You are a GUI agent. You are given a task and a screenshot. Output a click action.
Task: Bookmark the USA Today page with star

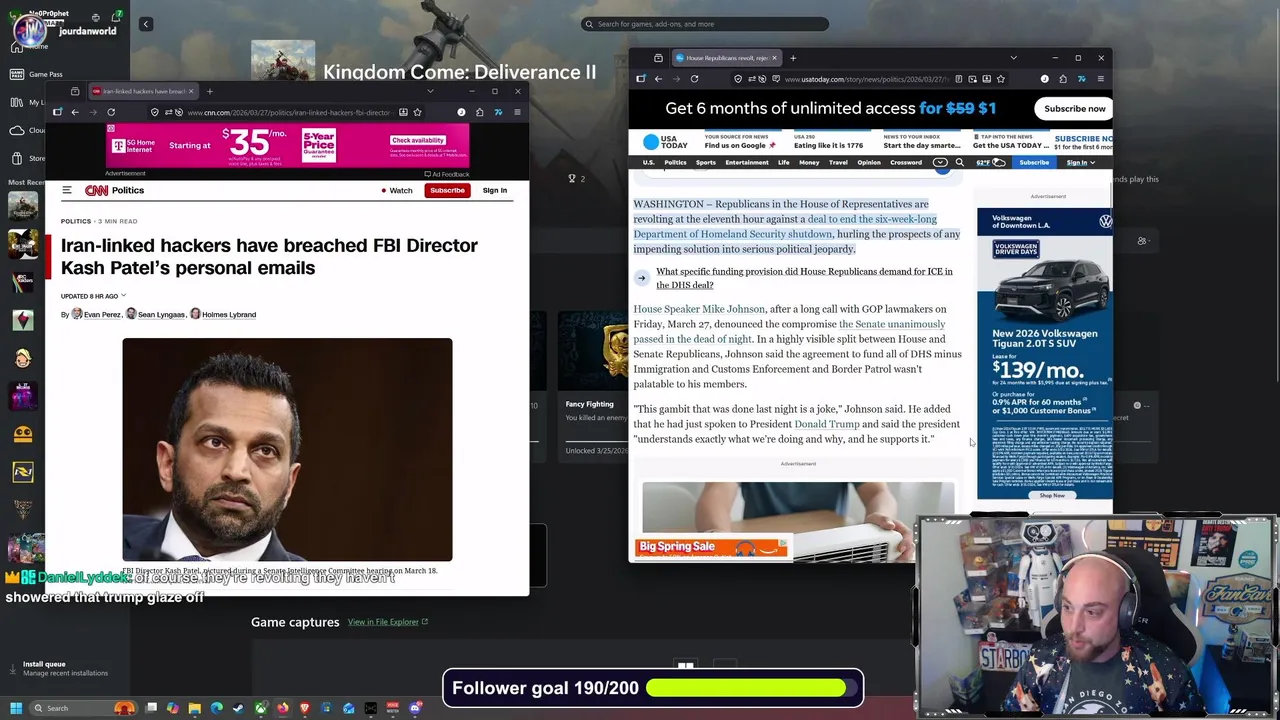1001,79
